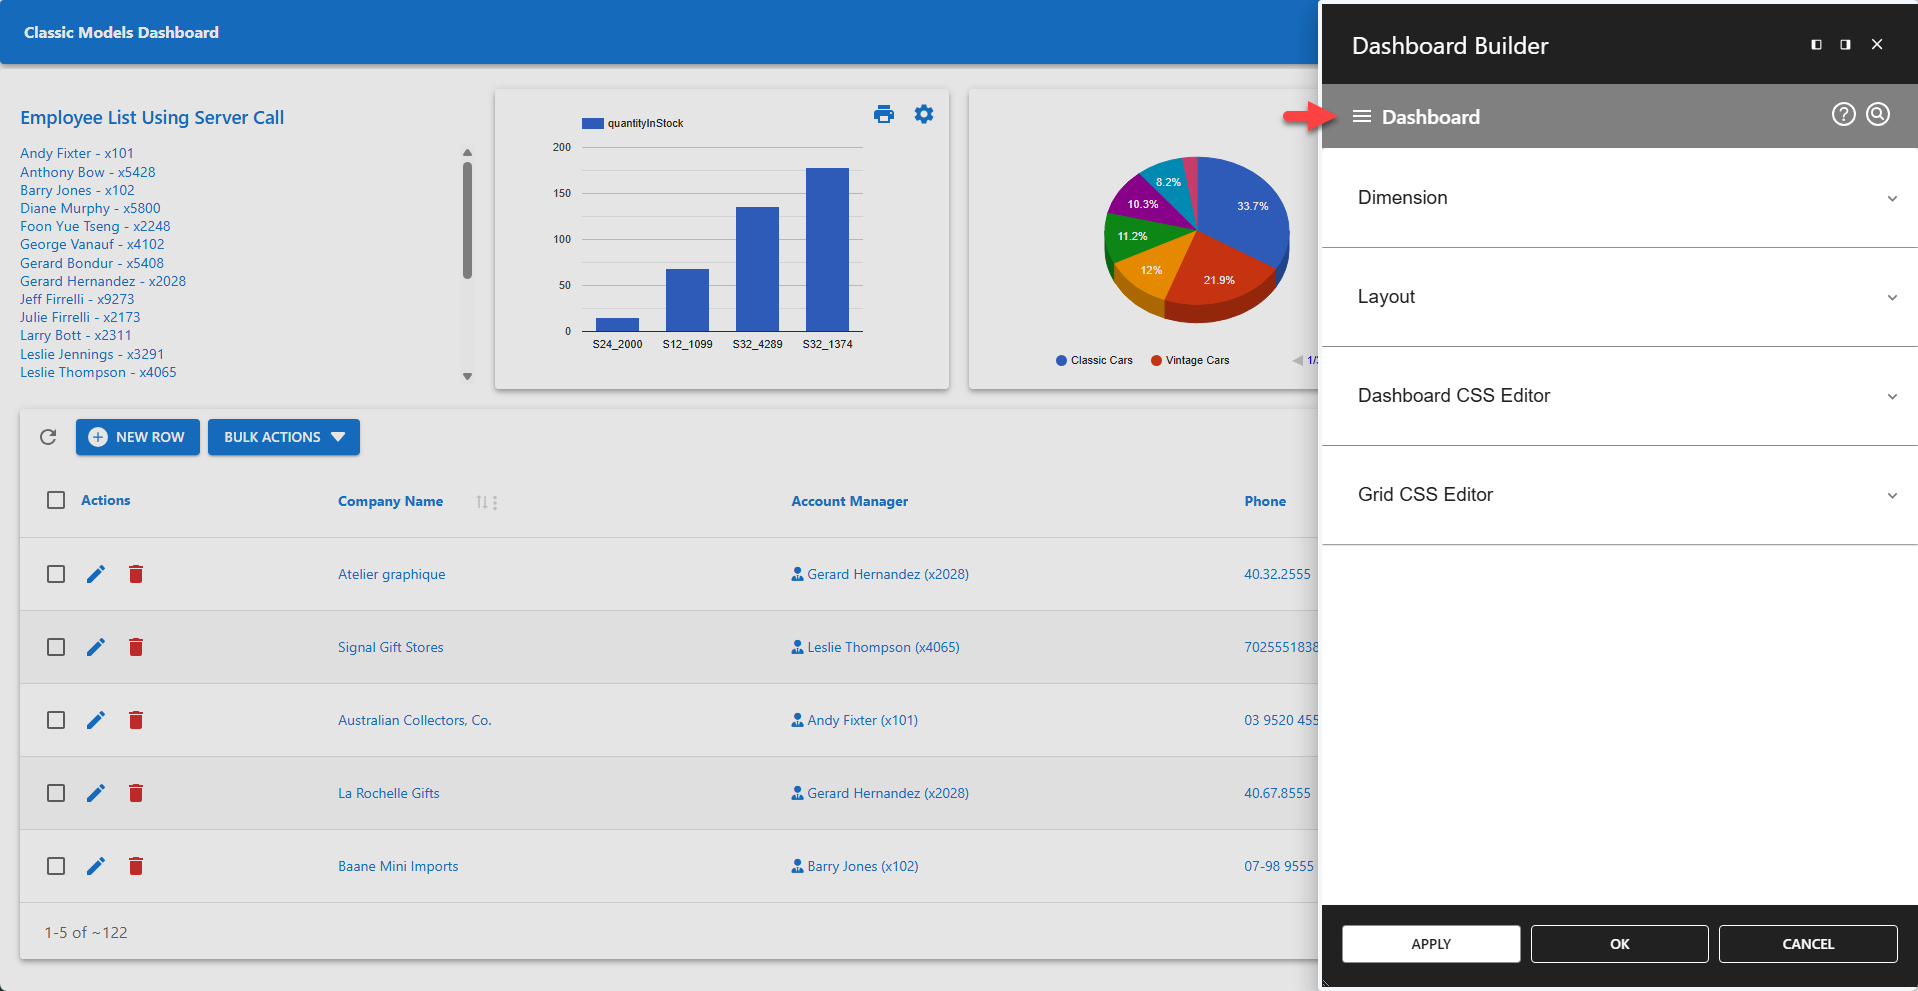Open the Company Name column kebab menu
The image size is (1918, 991).
point(496,502)
